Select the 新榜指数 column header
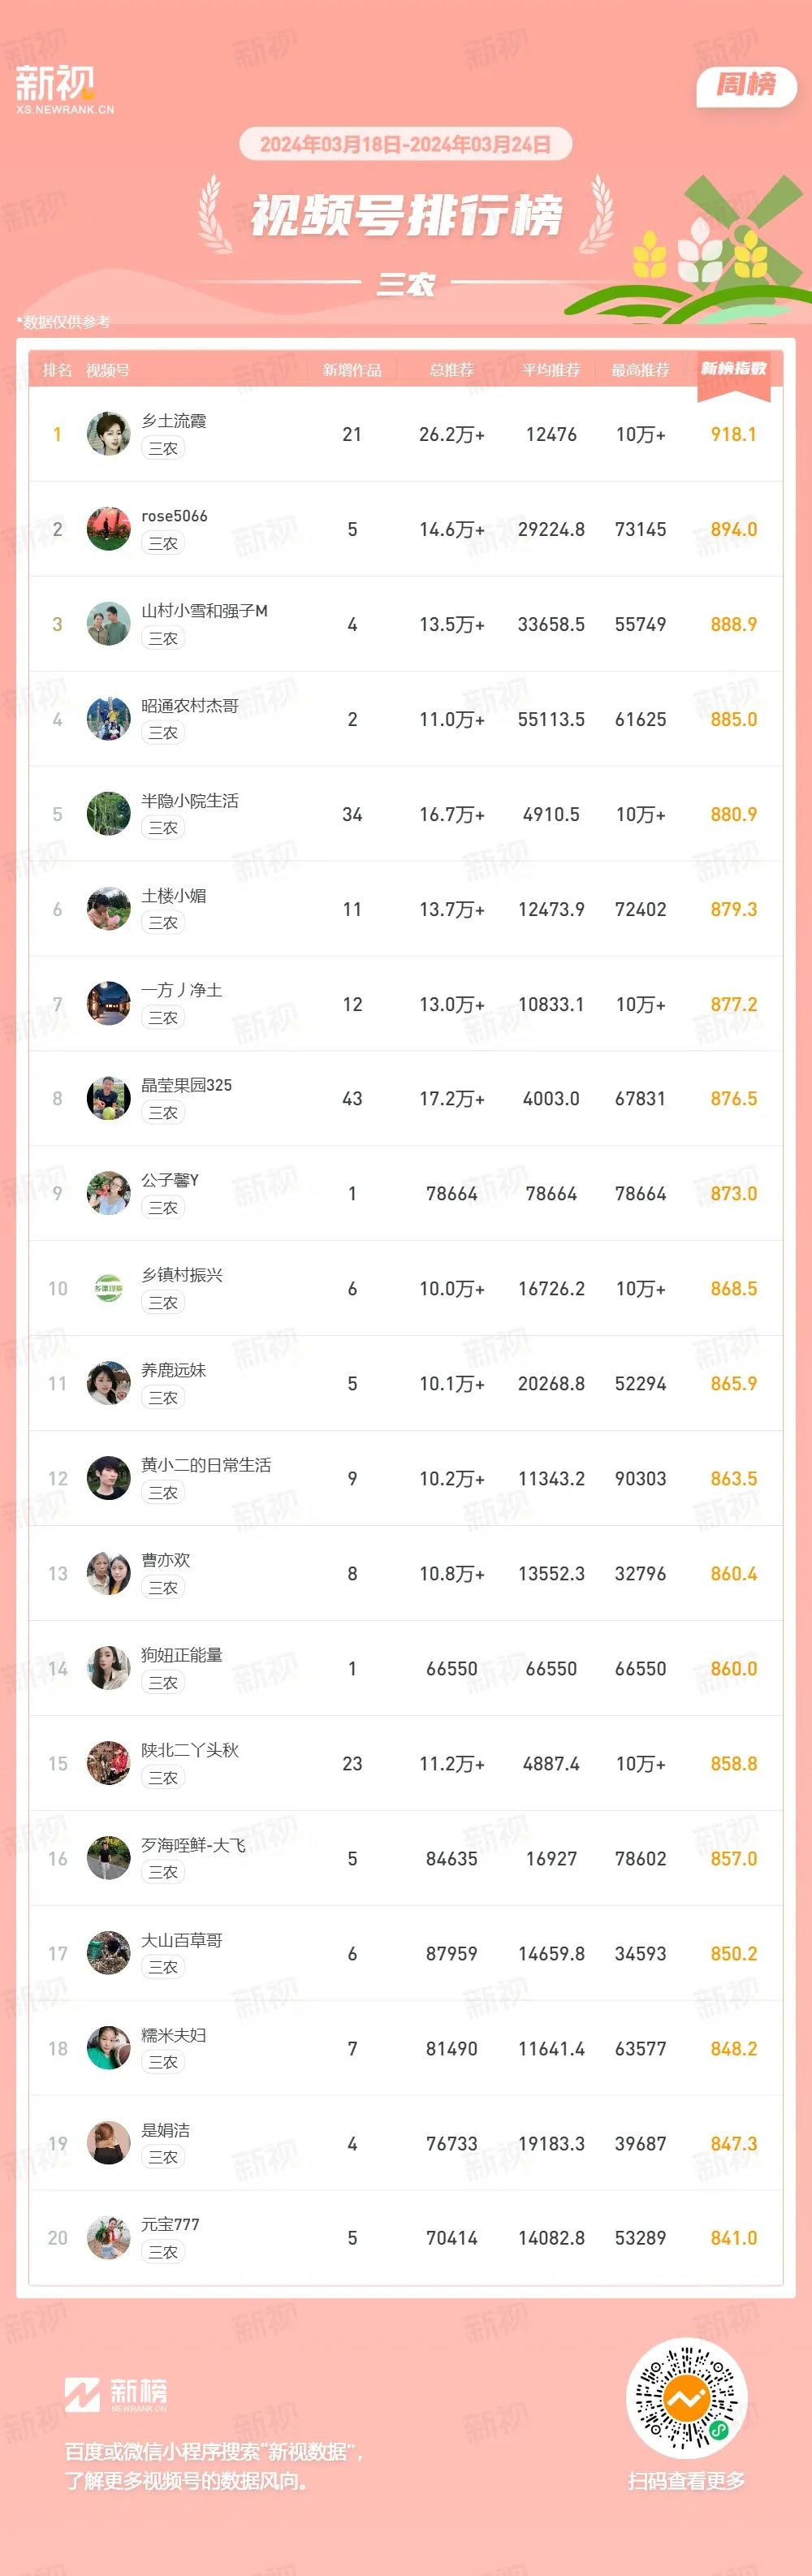 tap(734, 369)
